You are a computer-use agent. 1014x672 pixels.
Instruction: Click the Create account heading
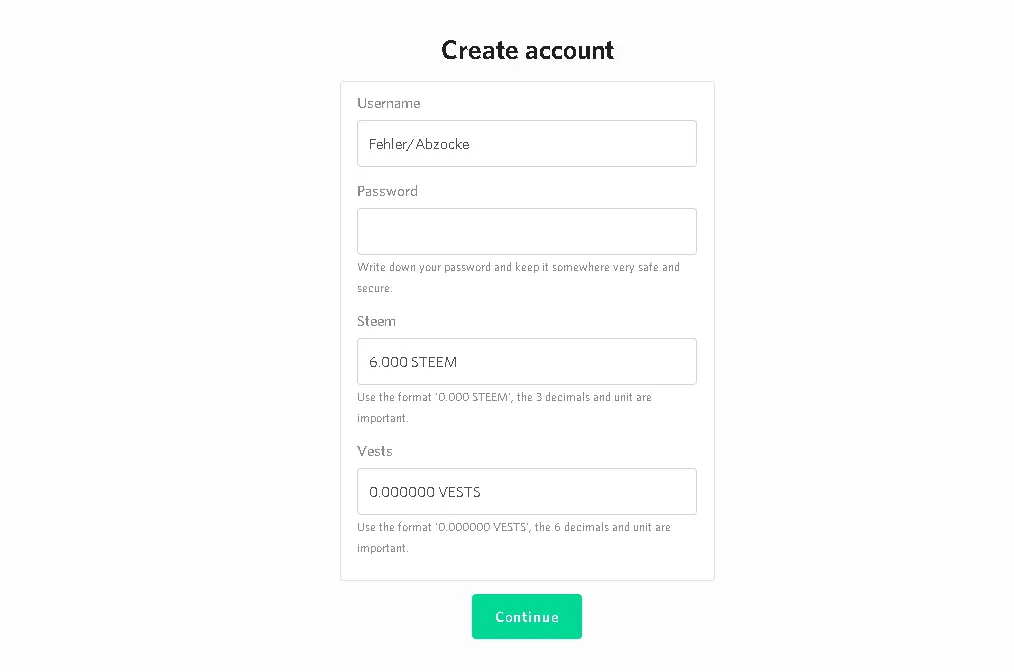click(x=527, y=50)
